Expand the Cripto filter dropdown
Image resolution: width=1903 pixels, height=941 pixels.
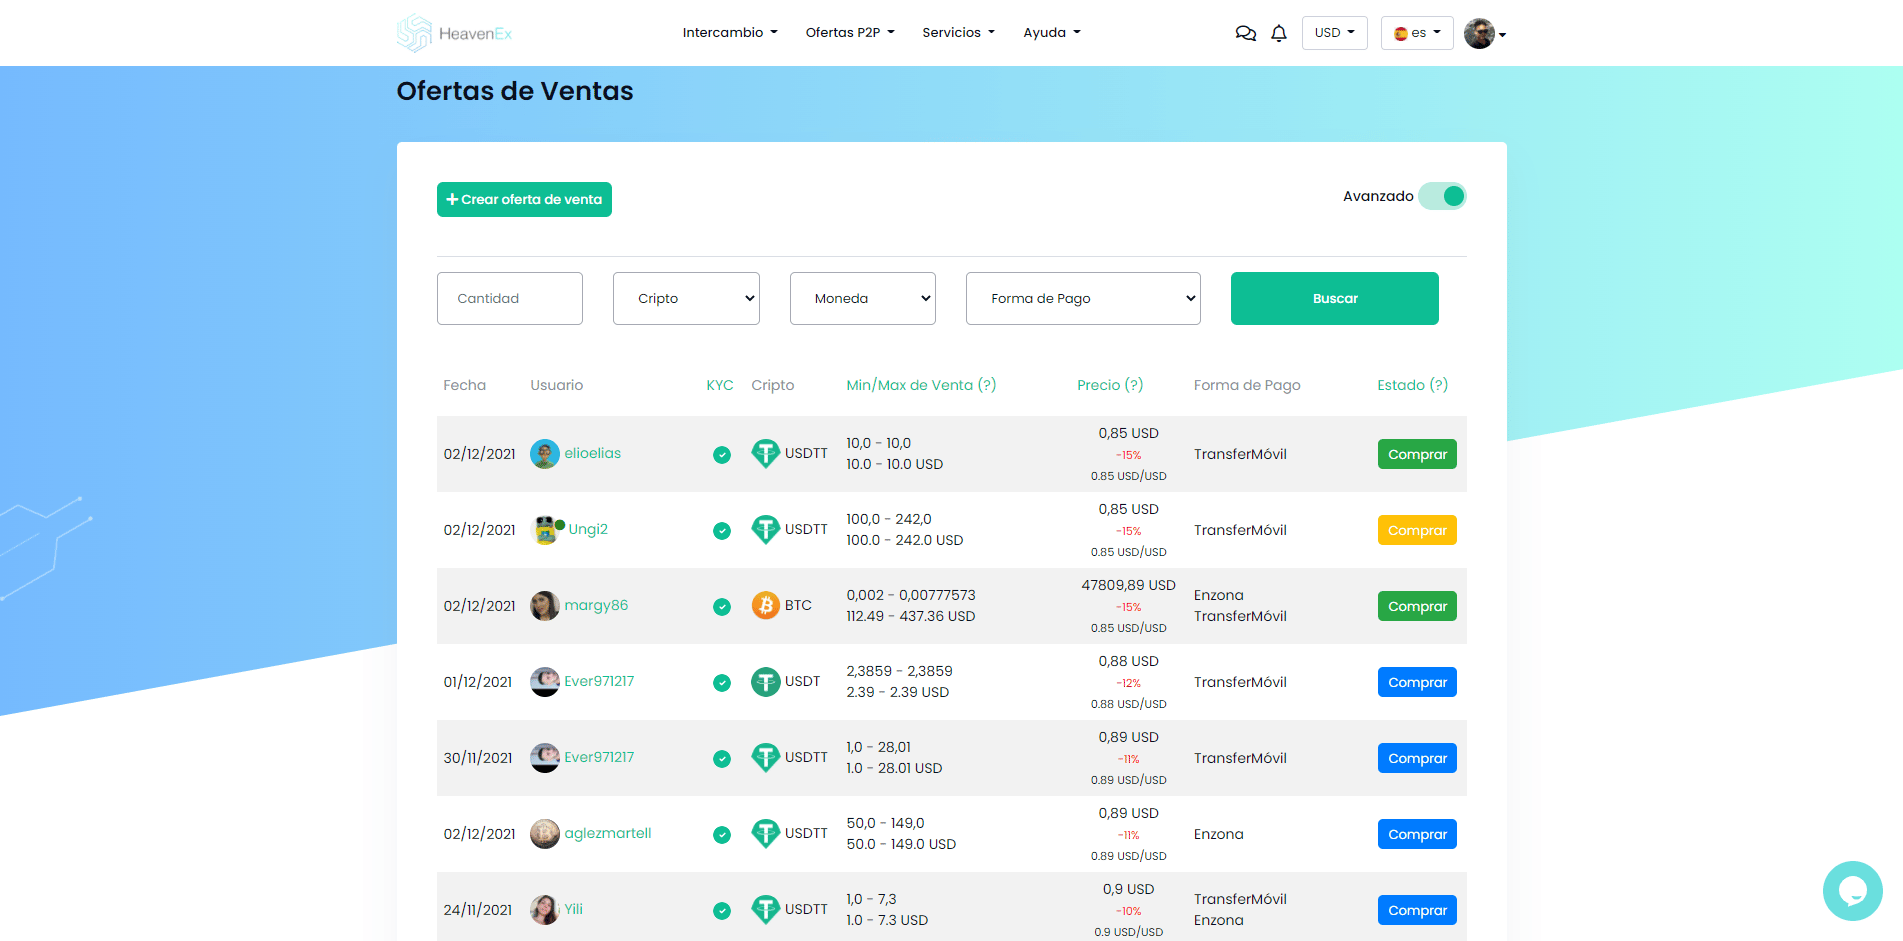(x=686, y=298)
